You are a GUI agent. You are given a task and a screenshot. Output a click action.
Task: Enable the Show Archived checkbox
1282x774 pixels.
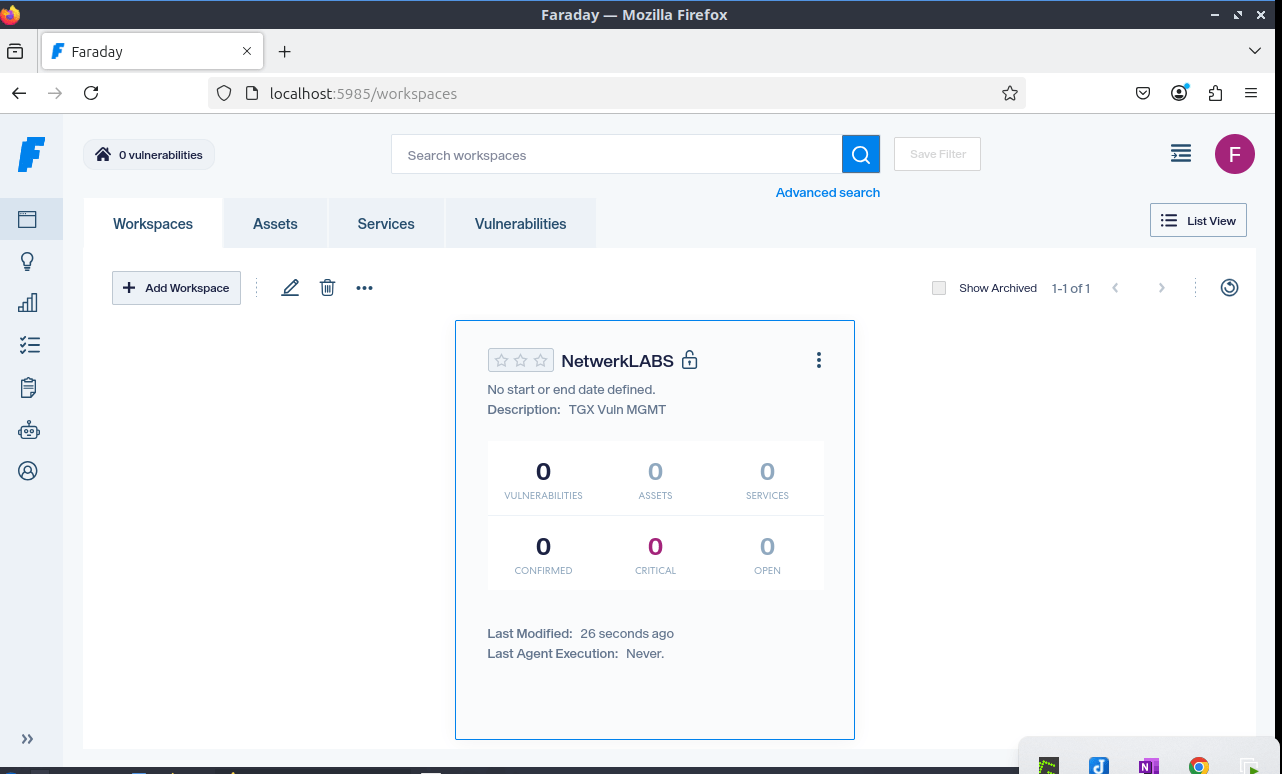[939, 287]
